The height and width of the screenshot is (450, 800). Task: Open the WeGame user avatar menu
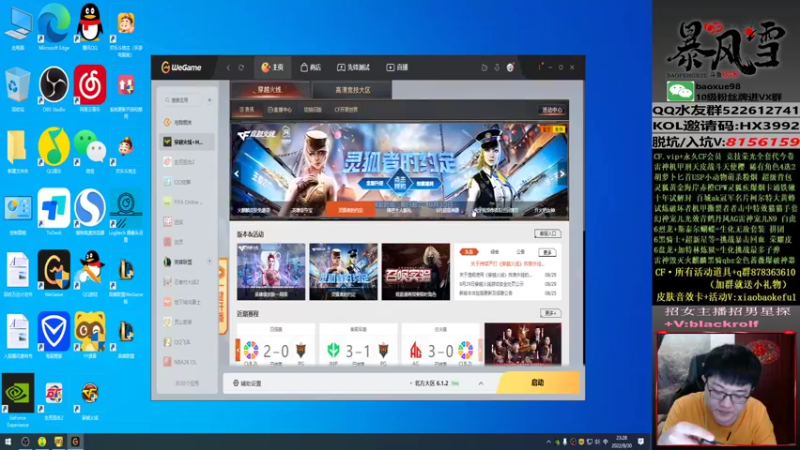(x=510, y=67)
